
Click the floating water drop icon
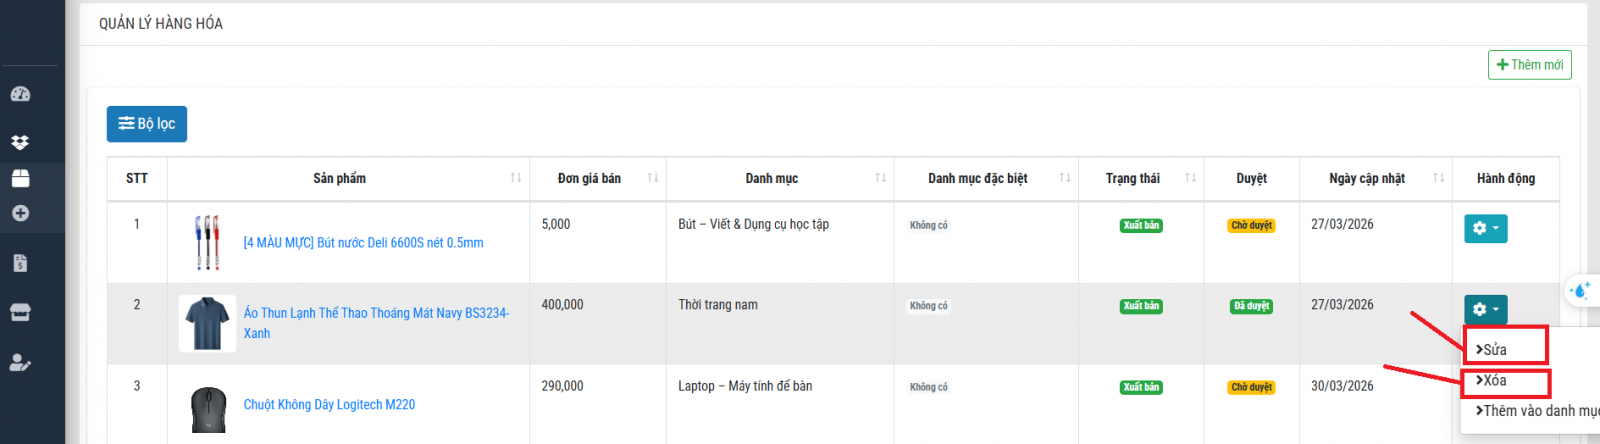click(x=1580, y=291)
